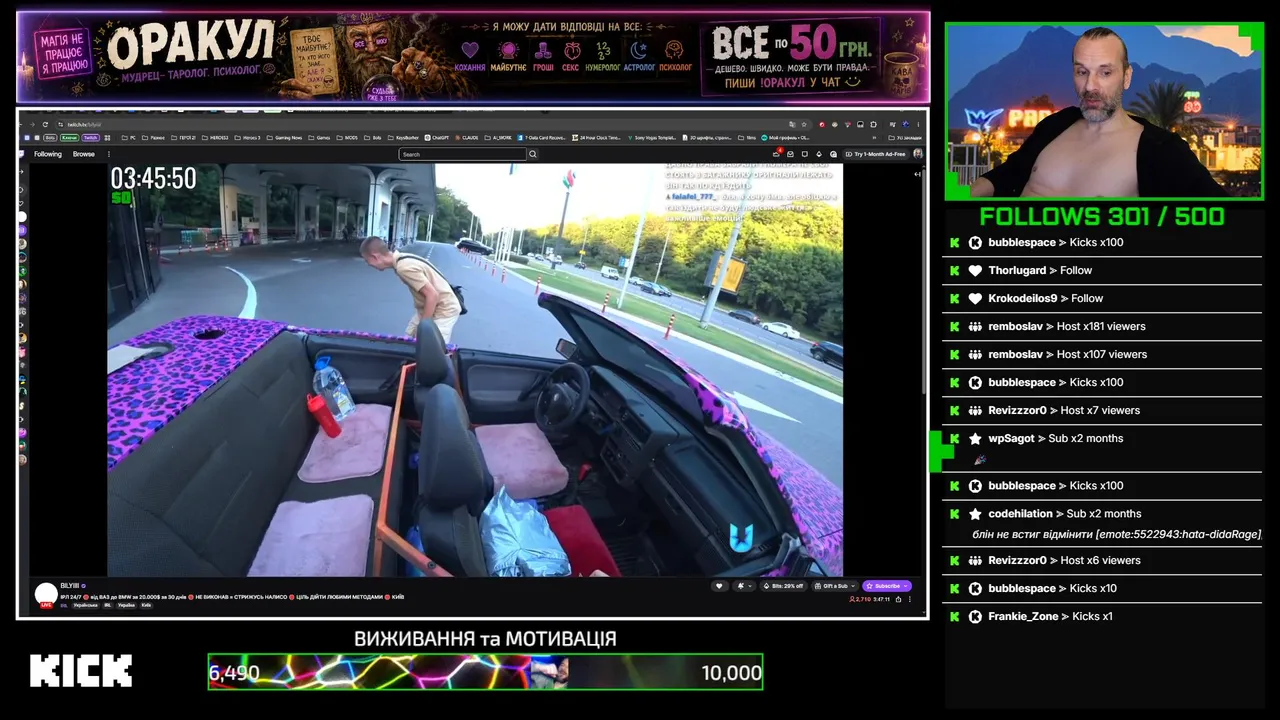Click the KICK logo
Viewport: 1280px width, 720px height.
pyautogui.click(x=81, y=671)
